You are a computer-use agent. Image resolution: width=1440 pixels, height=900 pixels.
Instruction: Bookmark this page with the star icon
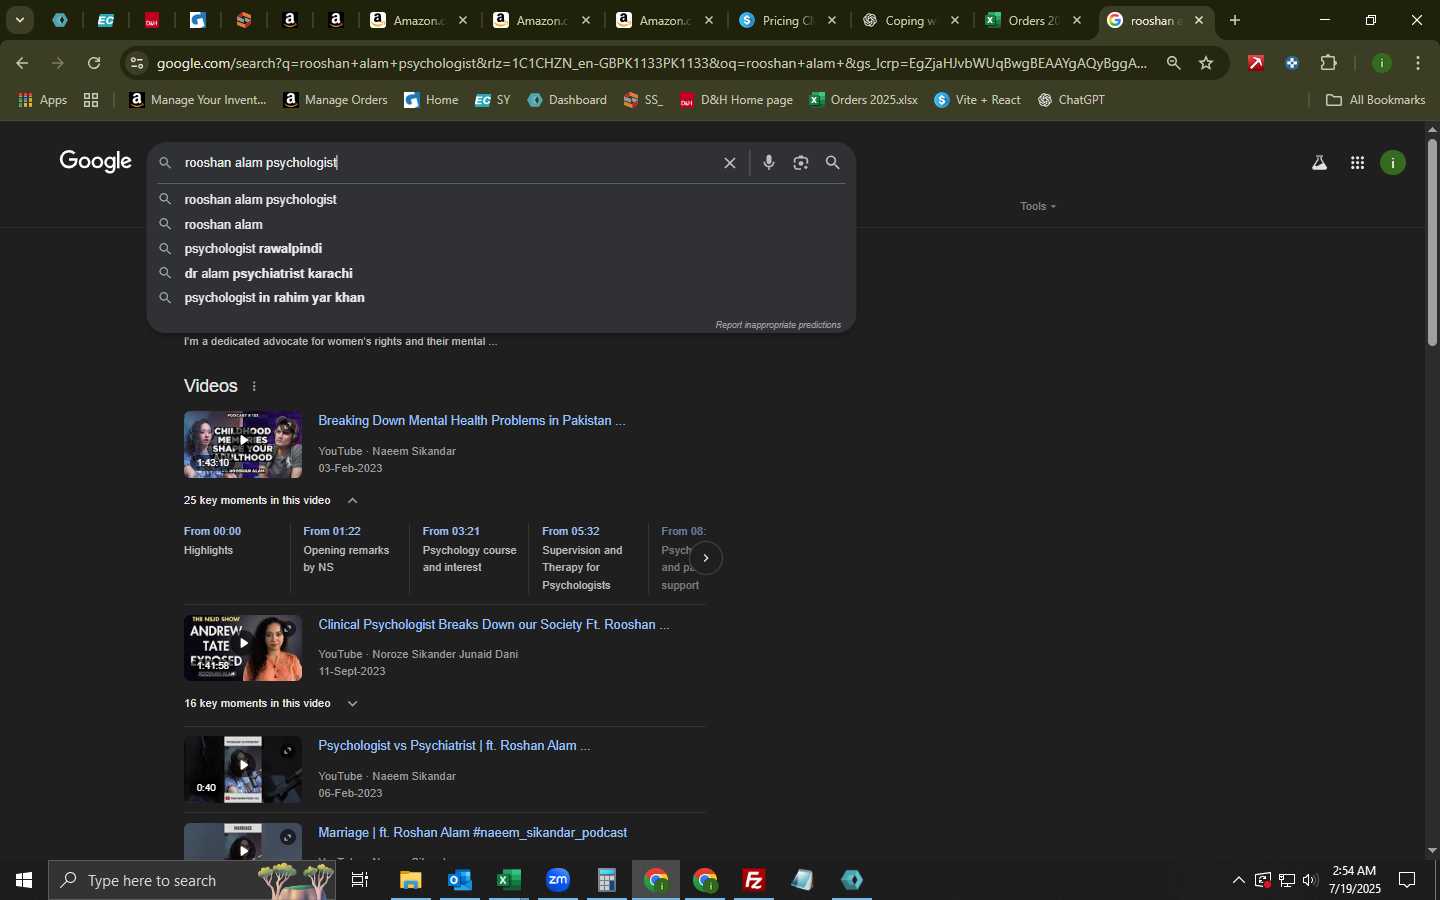[1206, 63]
